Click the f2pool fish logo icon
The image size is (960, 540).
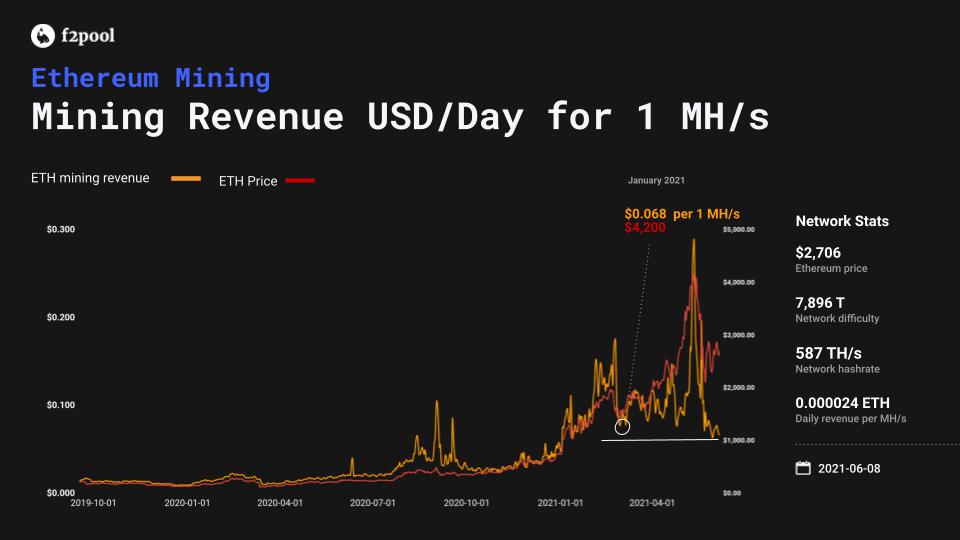tap(43, 36)
